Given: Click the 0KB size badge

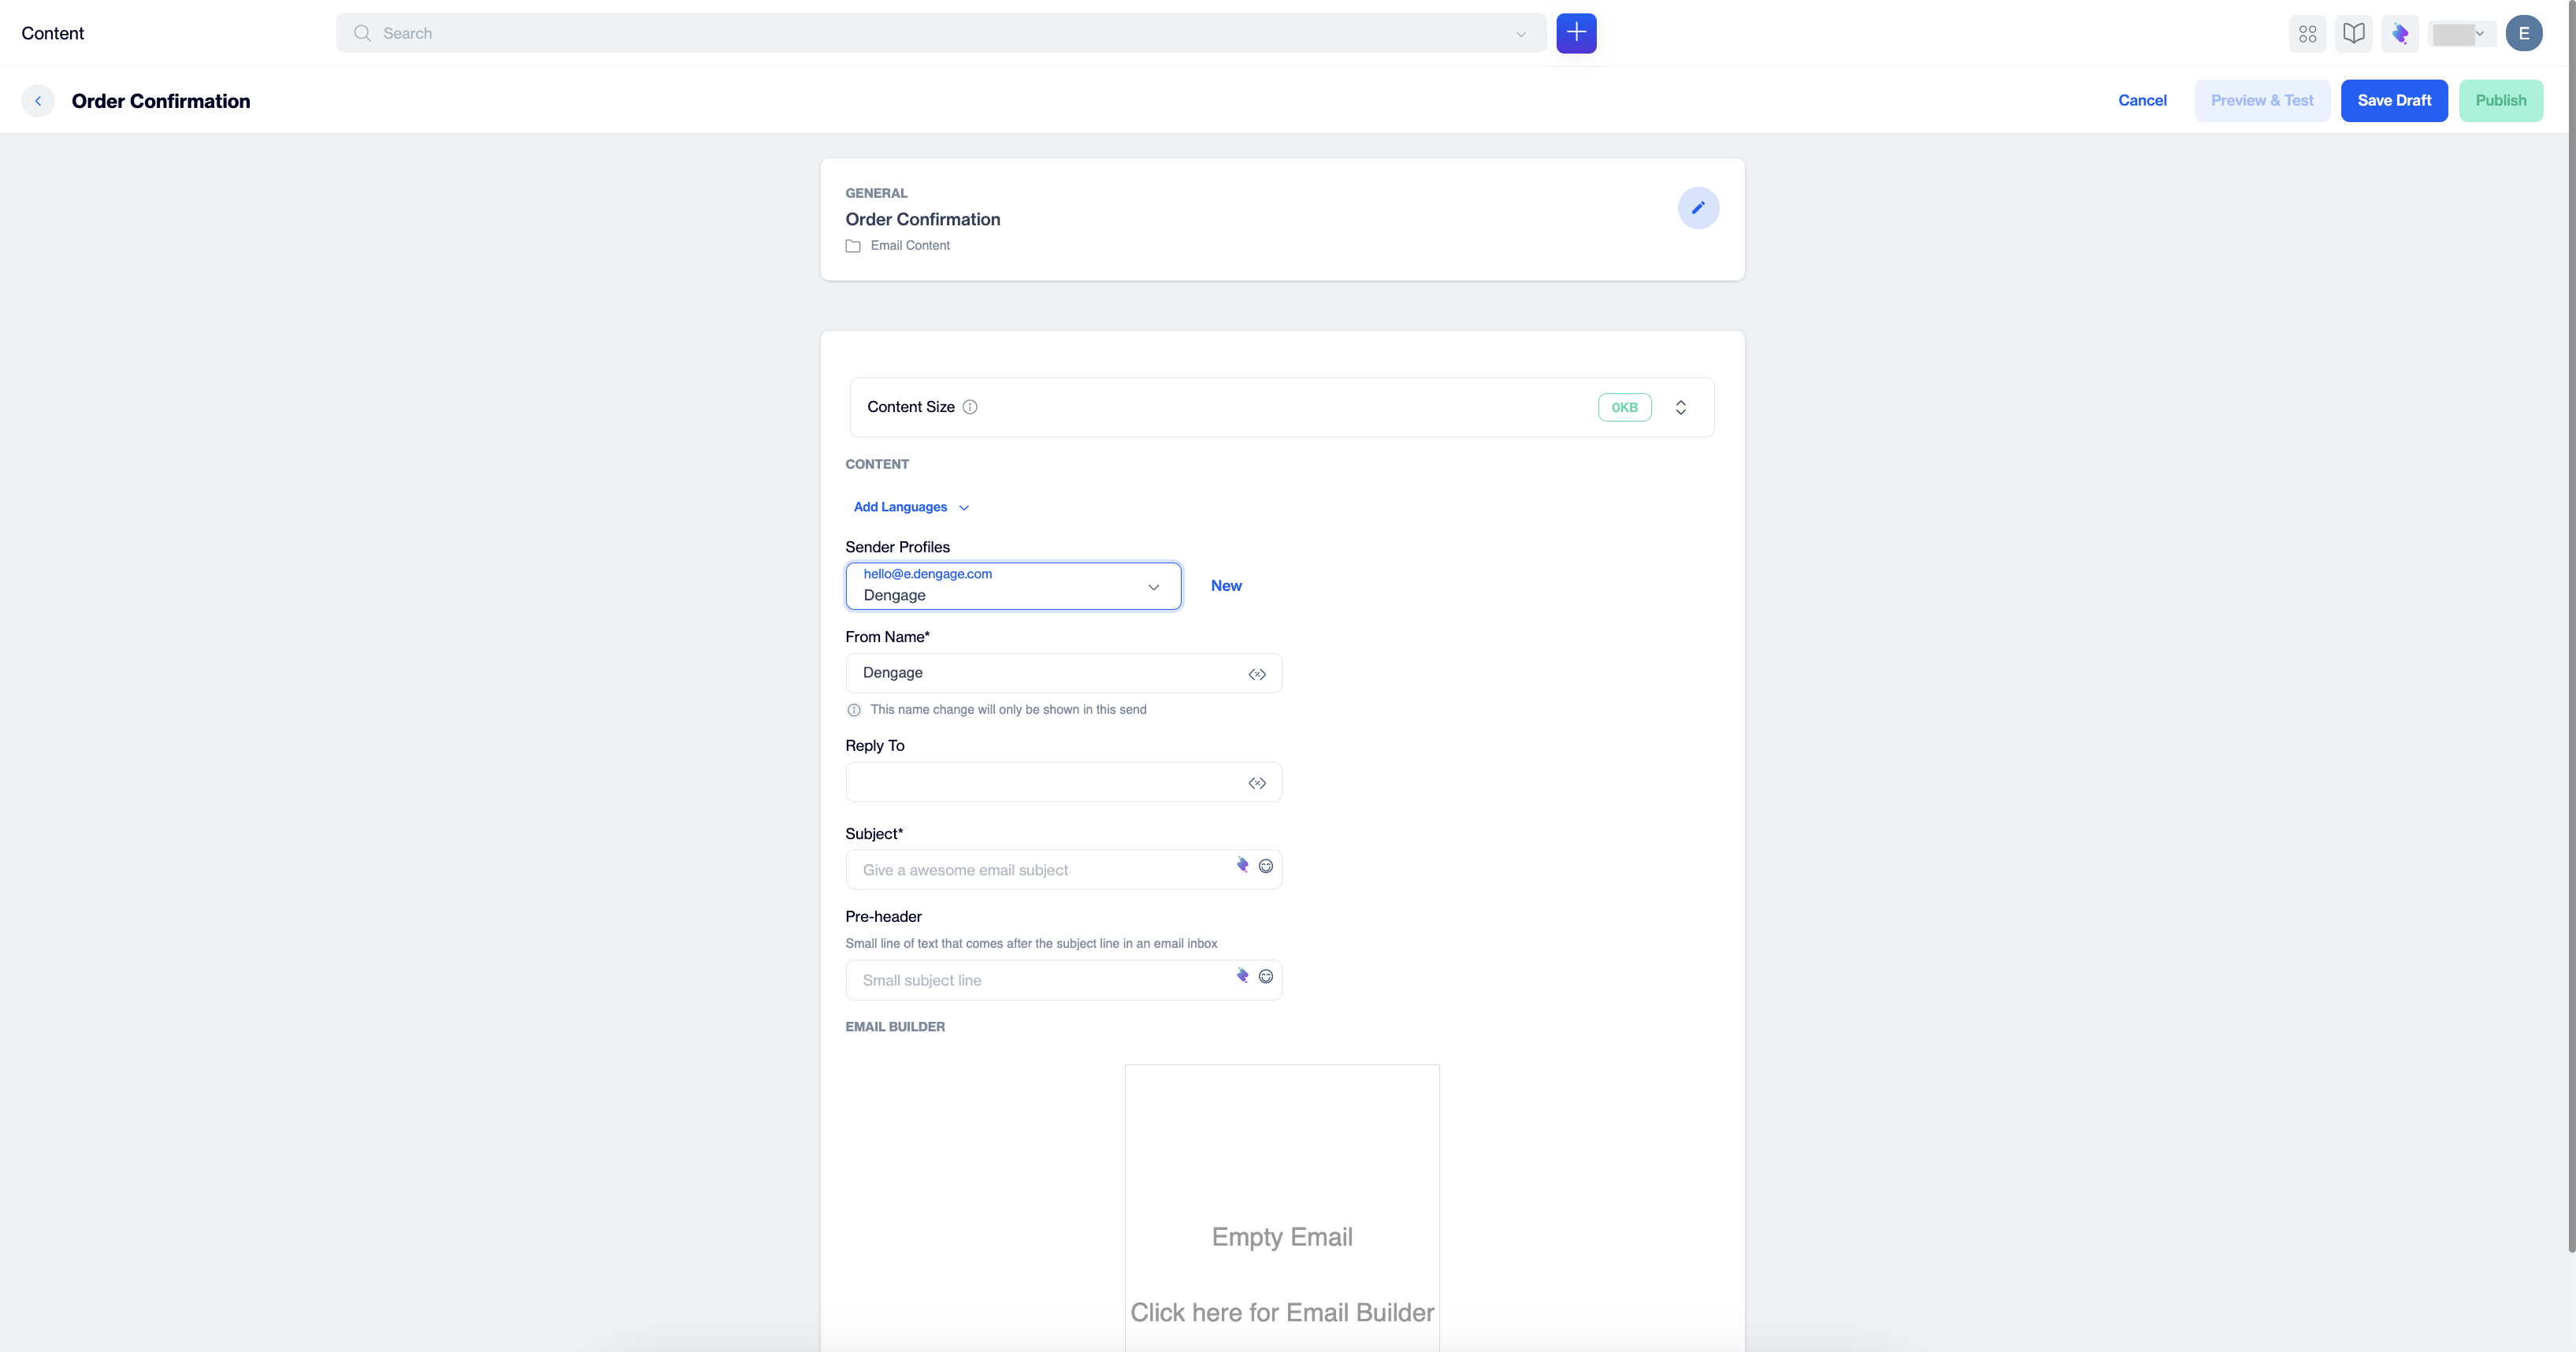Looking at the screenshot, I should (x=1624, y=407).
